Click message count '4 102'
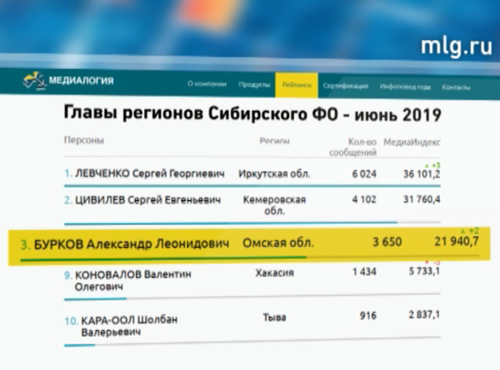500x370 pixels. pyautogui.click(x=364, y=200)
